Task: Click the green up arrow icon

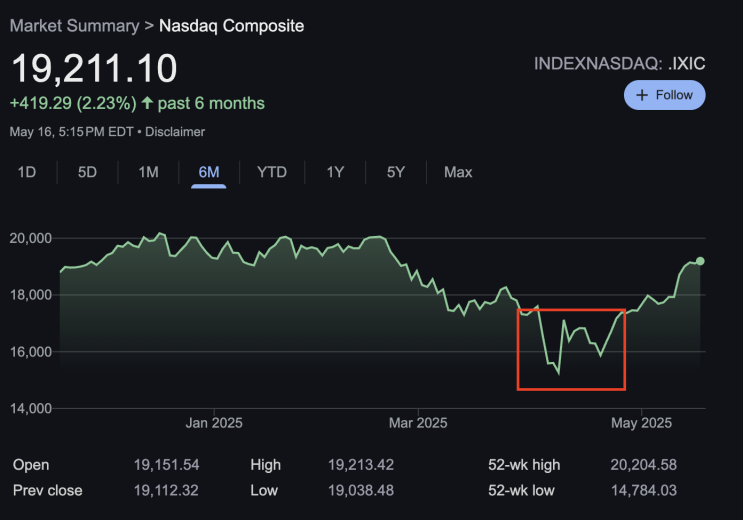Action: click(x=148, y=103)
